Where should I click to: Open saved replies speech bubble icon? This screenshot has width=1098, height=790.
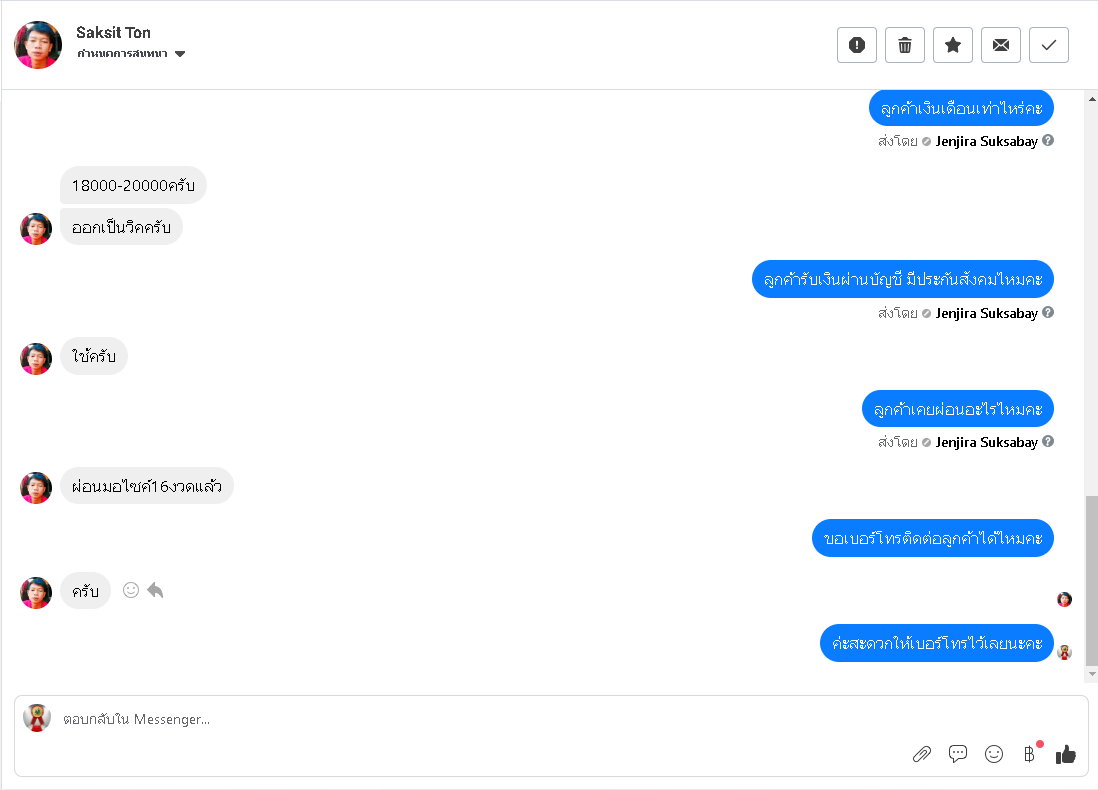coord(958,754)
